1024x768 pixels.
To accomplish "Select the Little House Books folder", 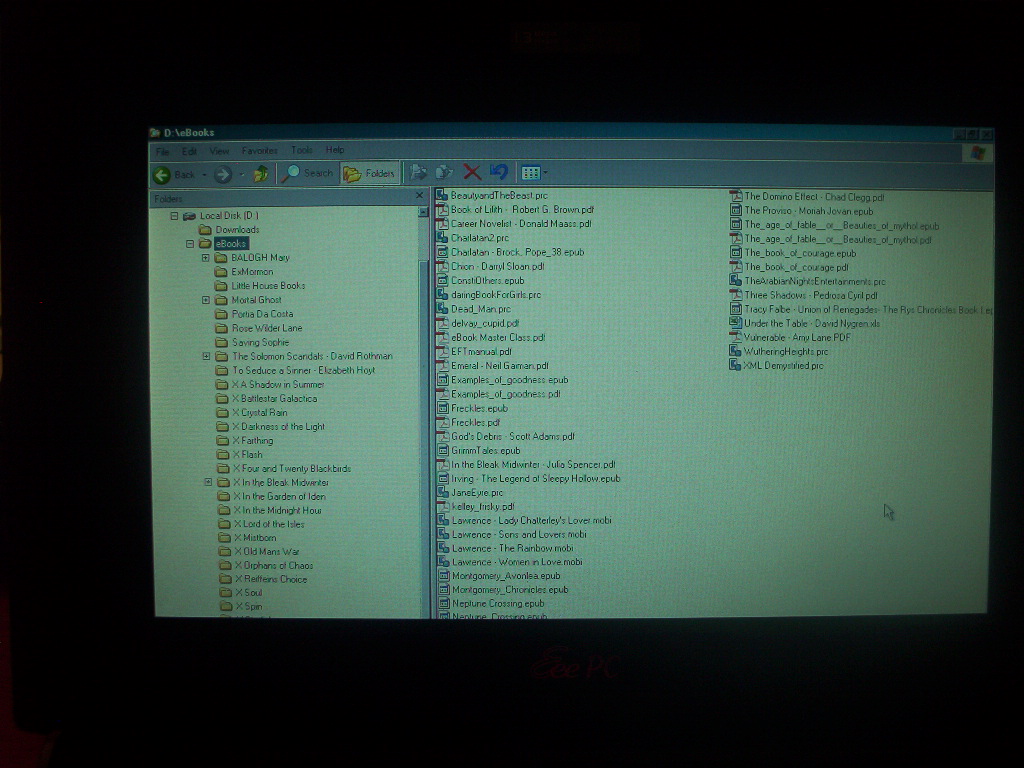I will [268, 285].
